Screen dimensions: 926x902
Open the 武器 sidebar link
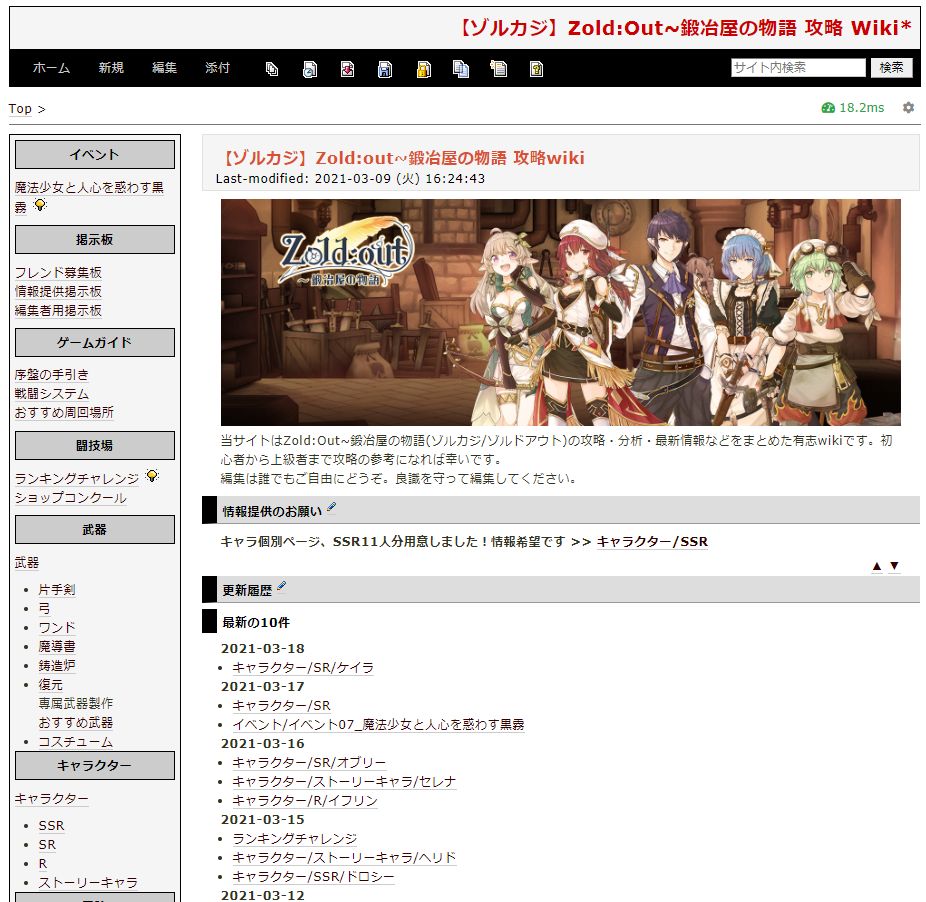click(x=27, y=562)
